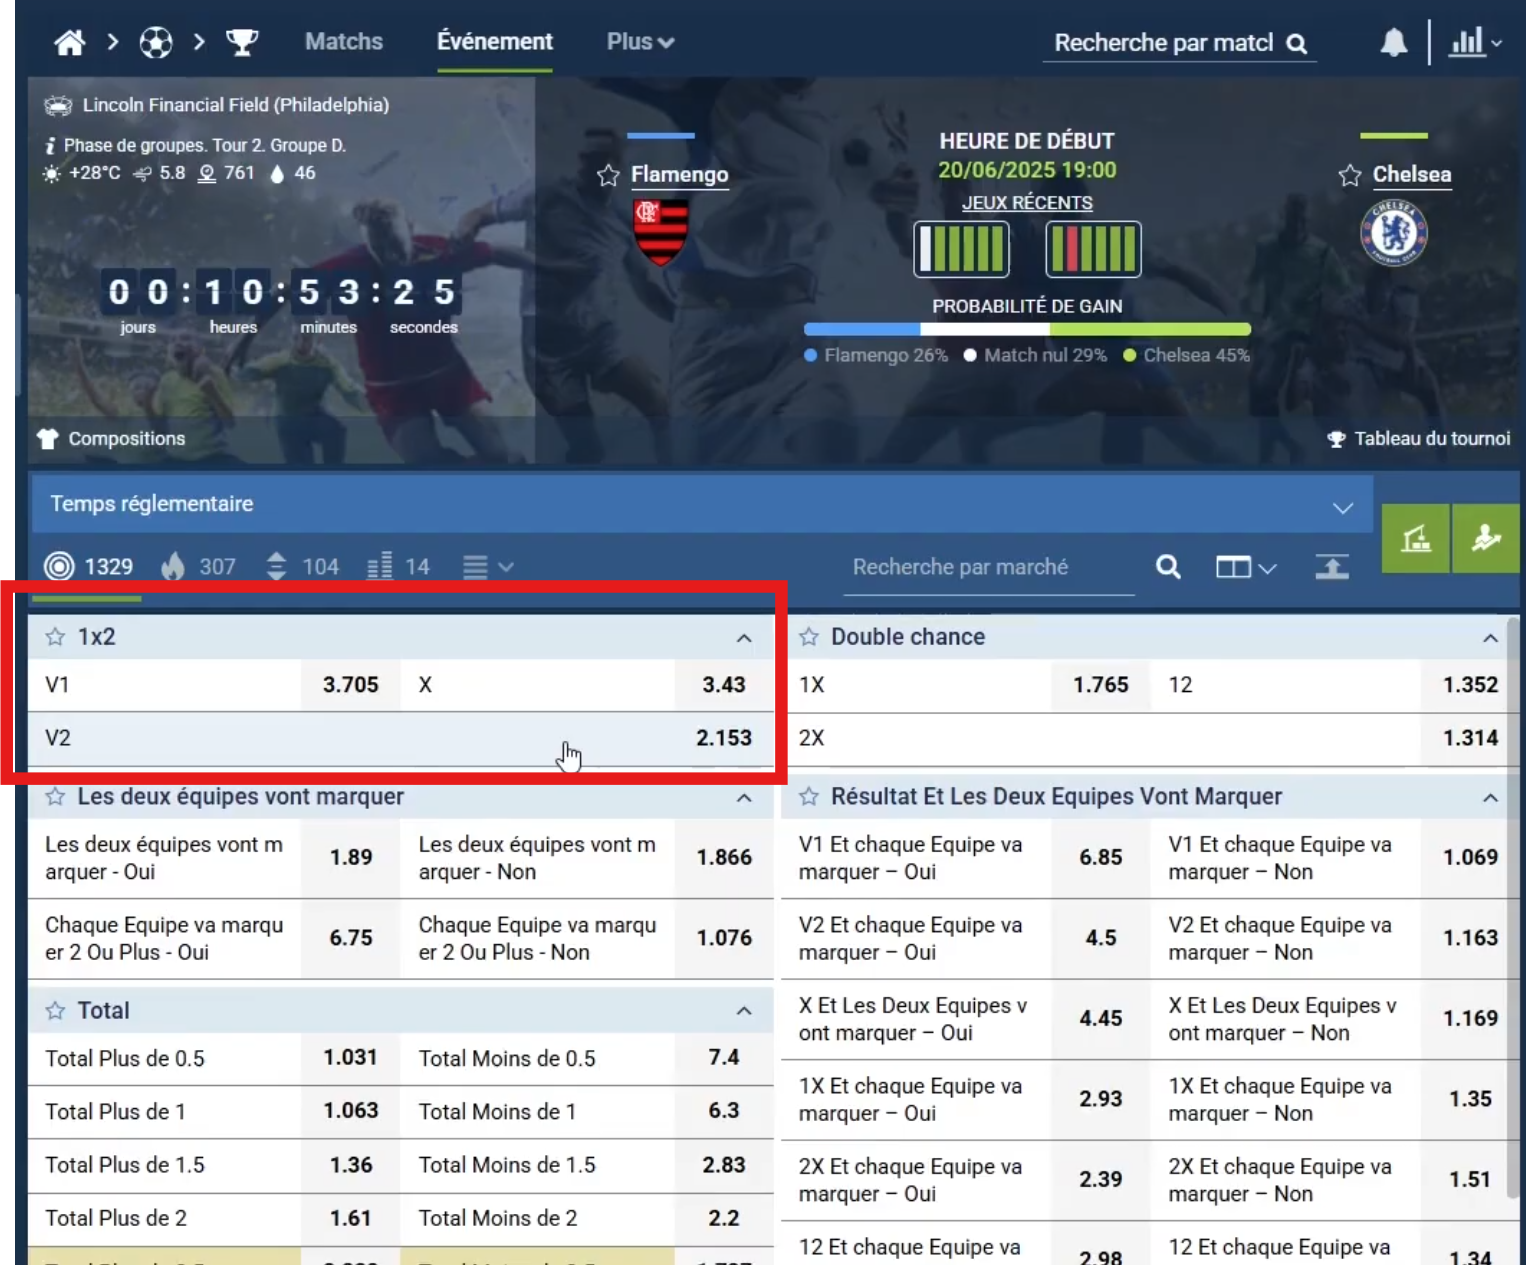Screen dimensions: 1526x1265
Task: Focus the Recherche par match field
Action: [1164, 43]
